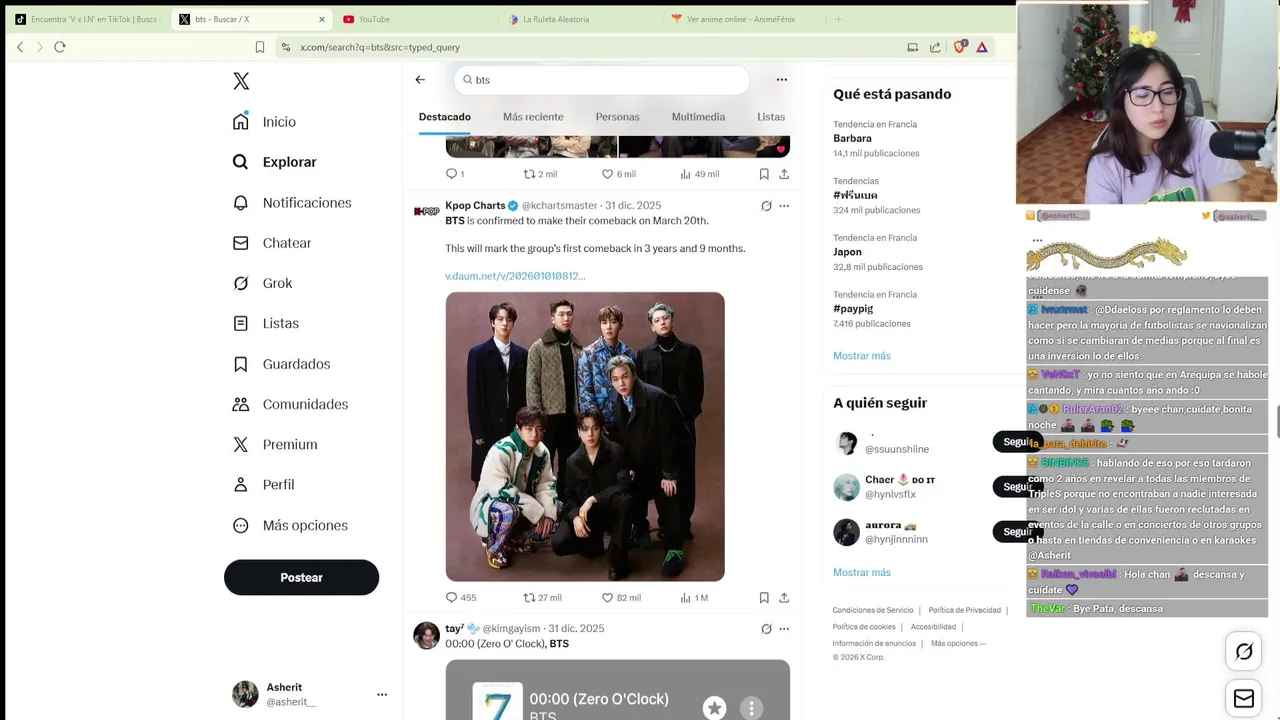
Task: Open Guardados bookmark icon
Action: (241, 364)
